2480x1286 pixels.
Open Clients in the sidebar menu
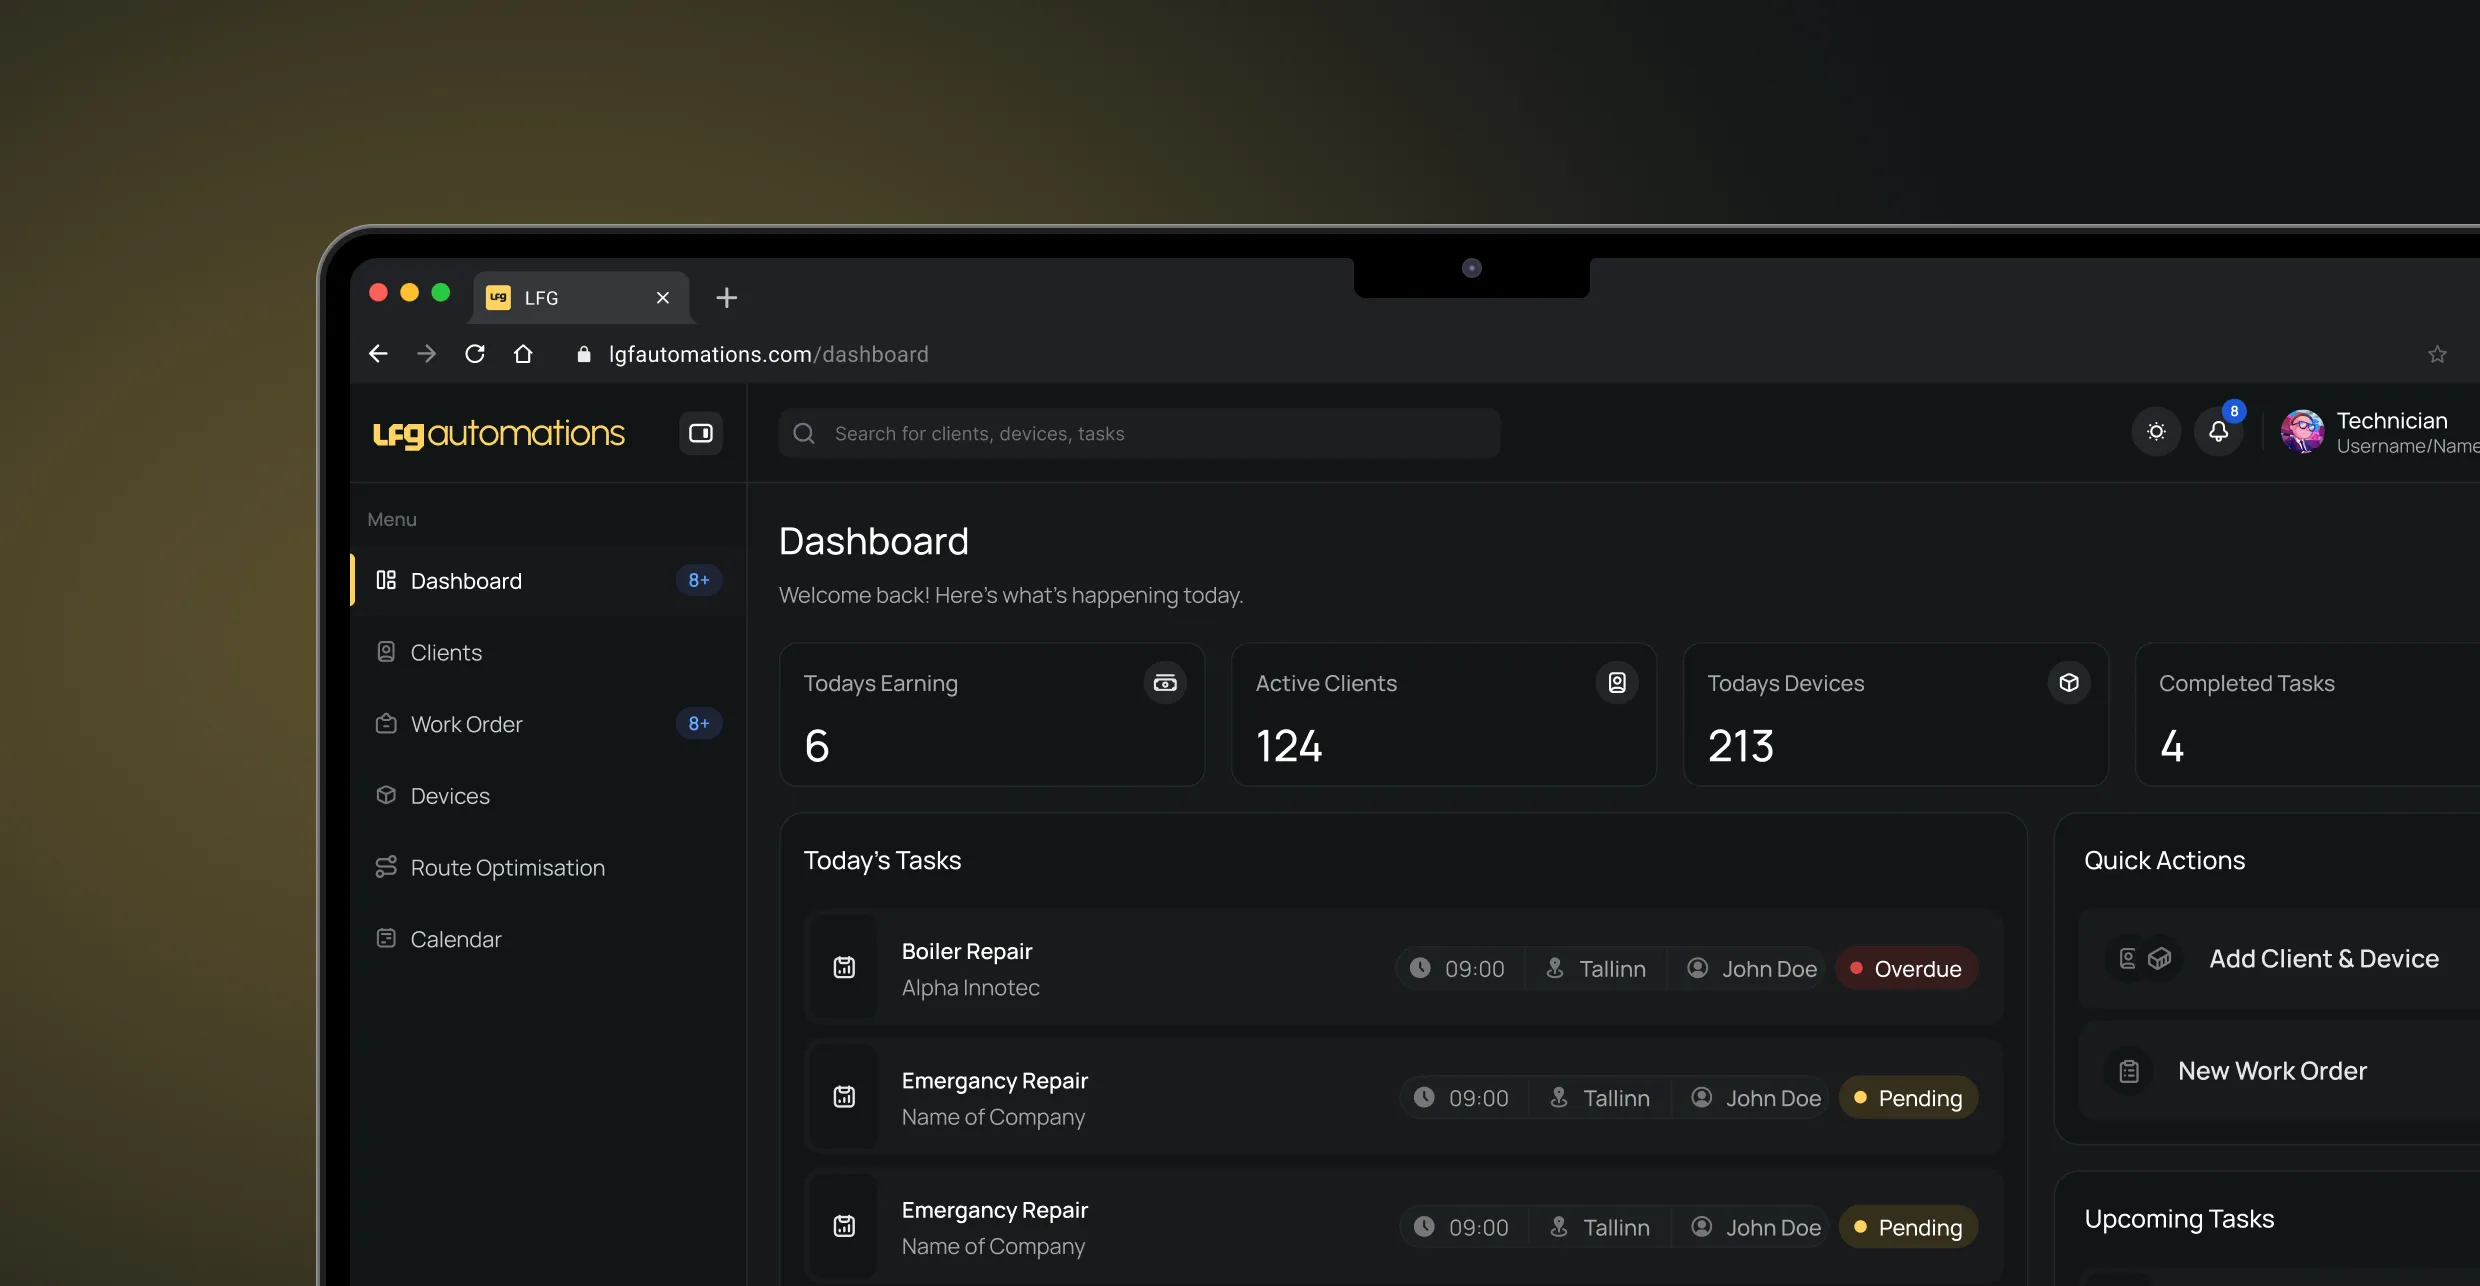click(x=446, y=653)
